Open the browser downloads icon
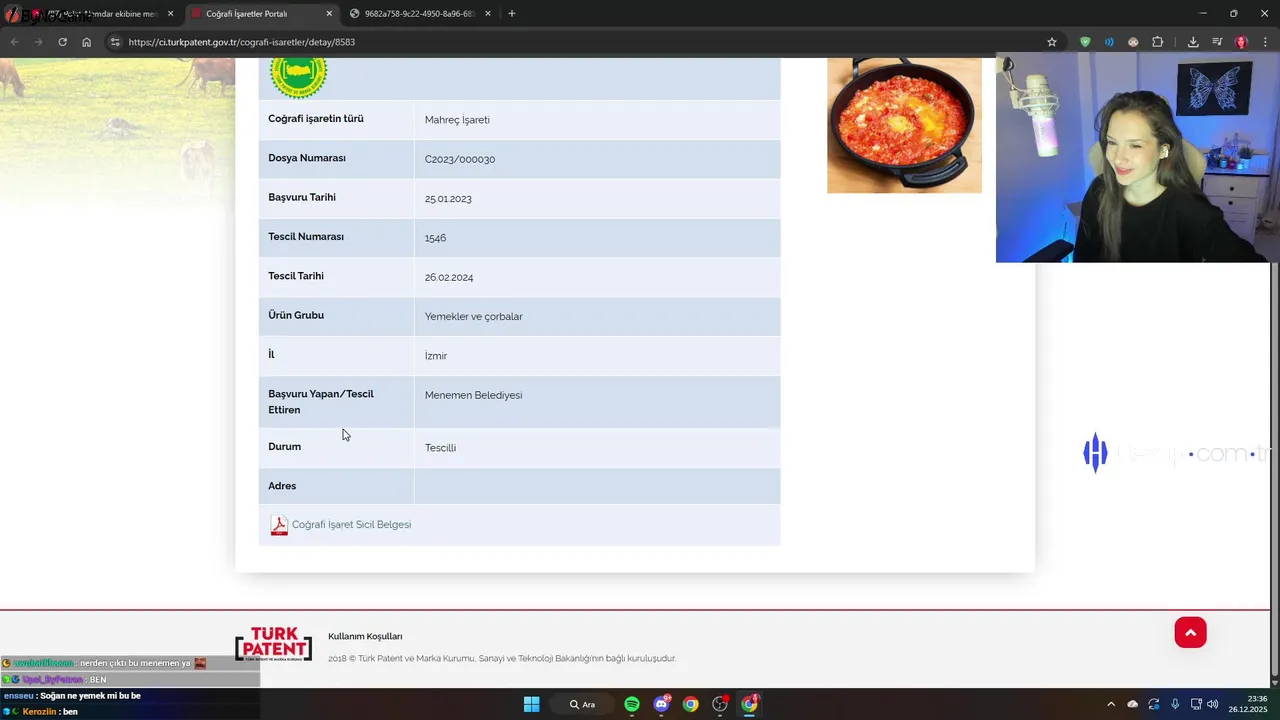 1193,42
